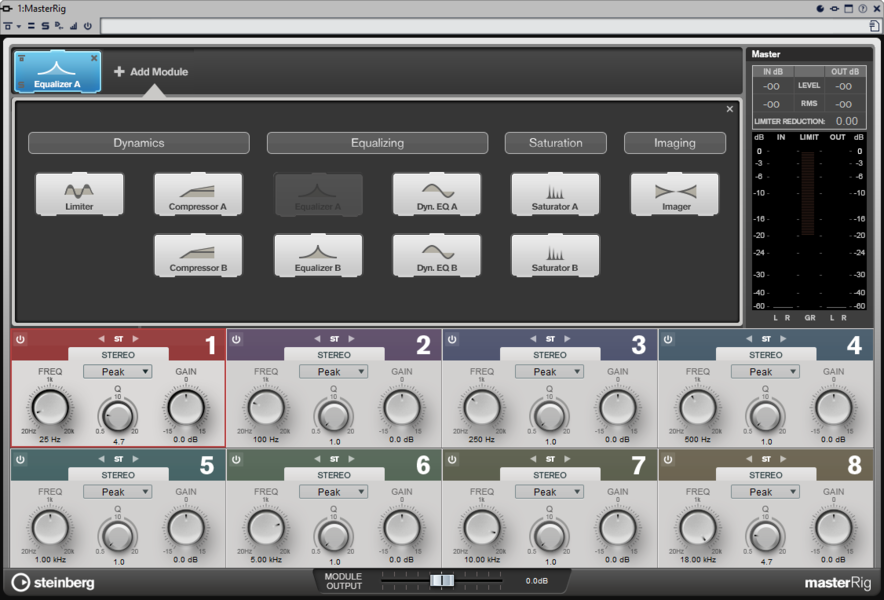Select the Equalizer A module slot
The height and width of the screenshot is (600, 884).
(58, 72)
